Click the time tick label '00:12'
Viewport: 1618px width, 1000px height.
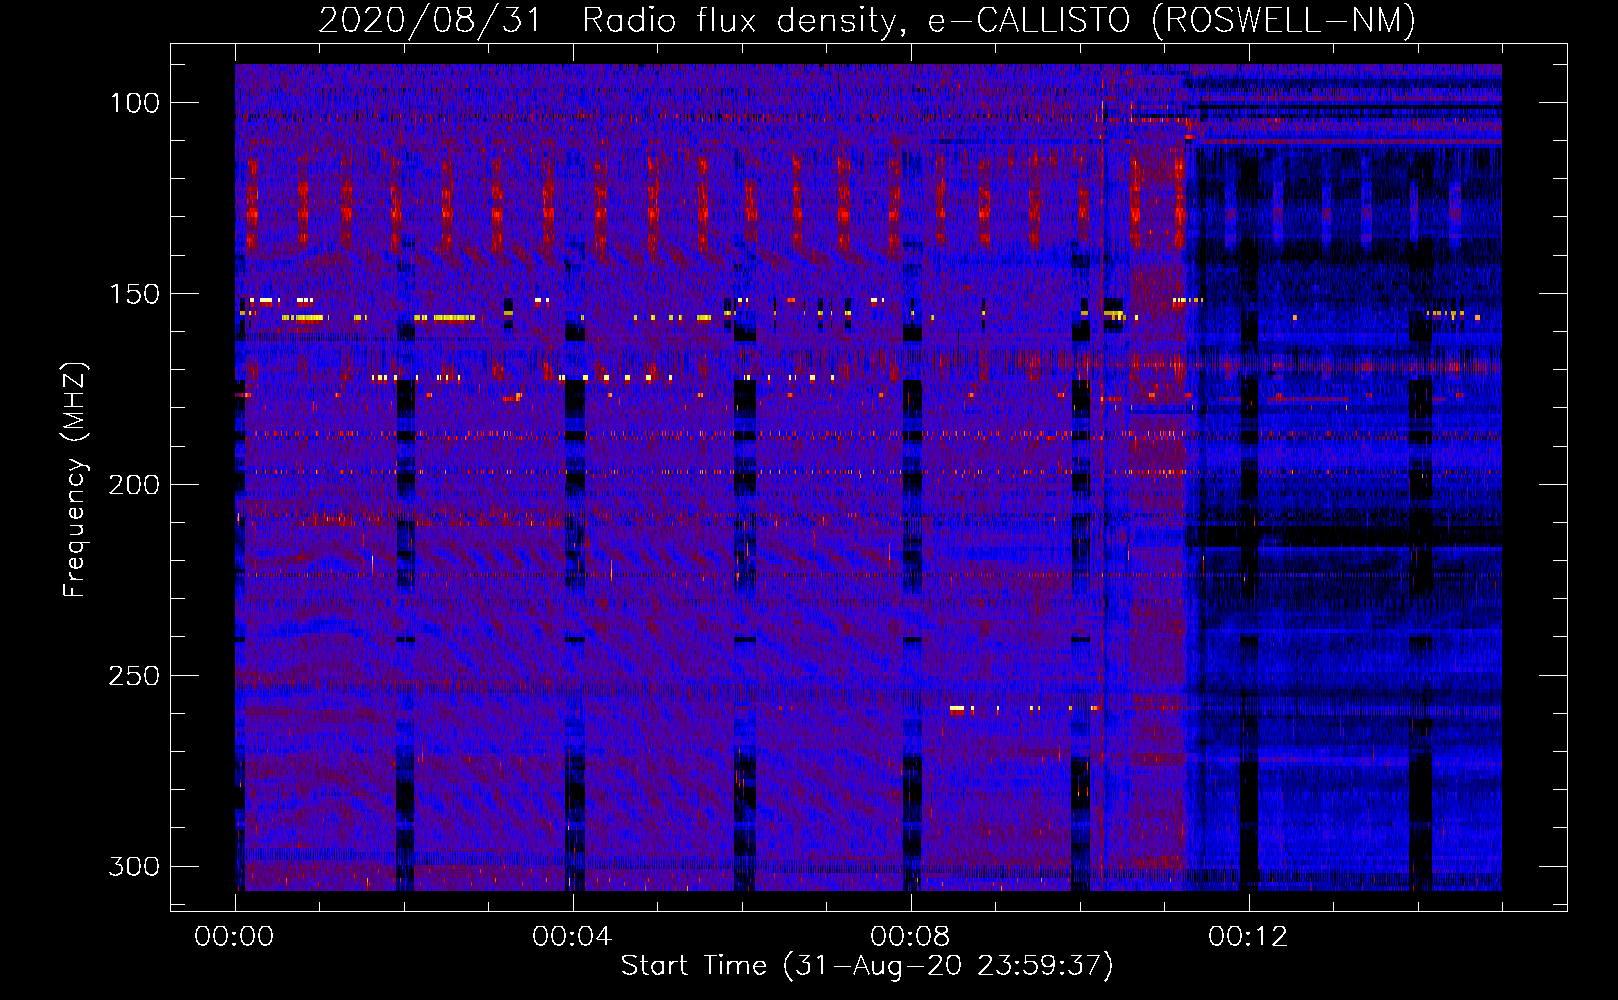click(x=1248, y=937)
